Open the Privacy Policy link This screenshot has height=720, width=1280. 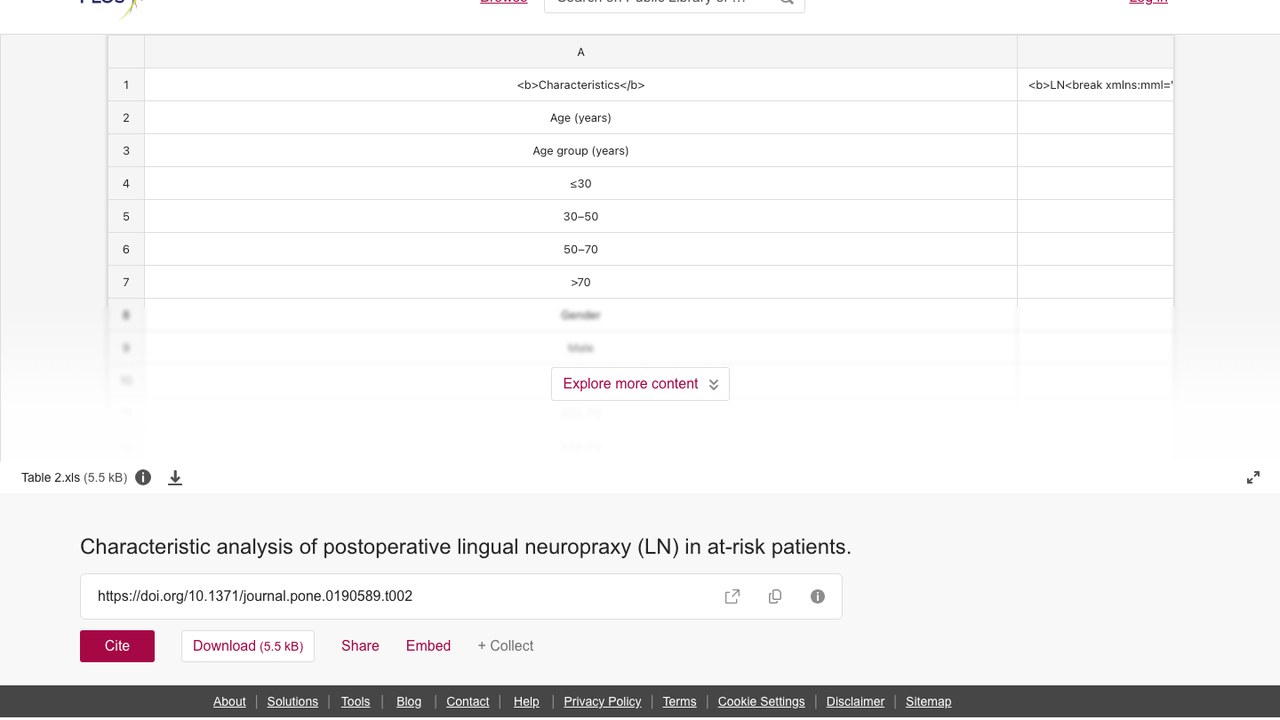pos(602,702)
